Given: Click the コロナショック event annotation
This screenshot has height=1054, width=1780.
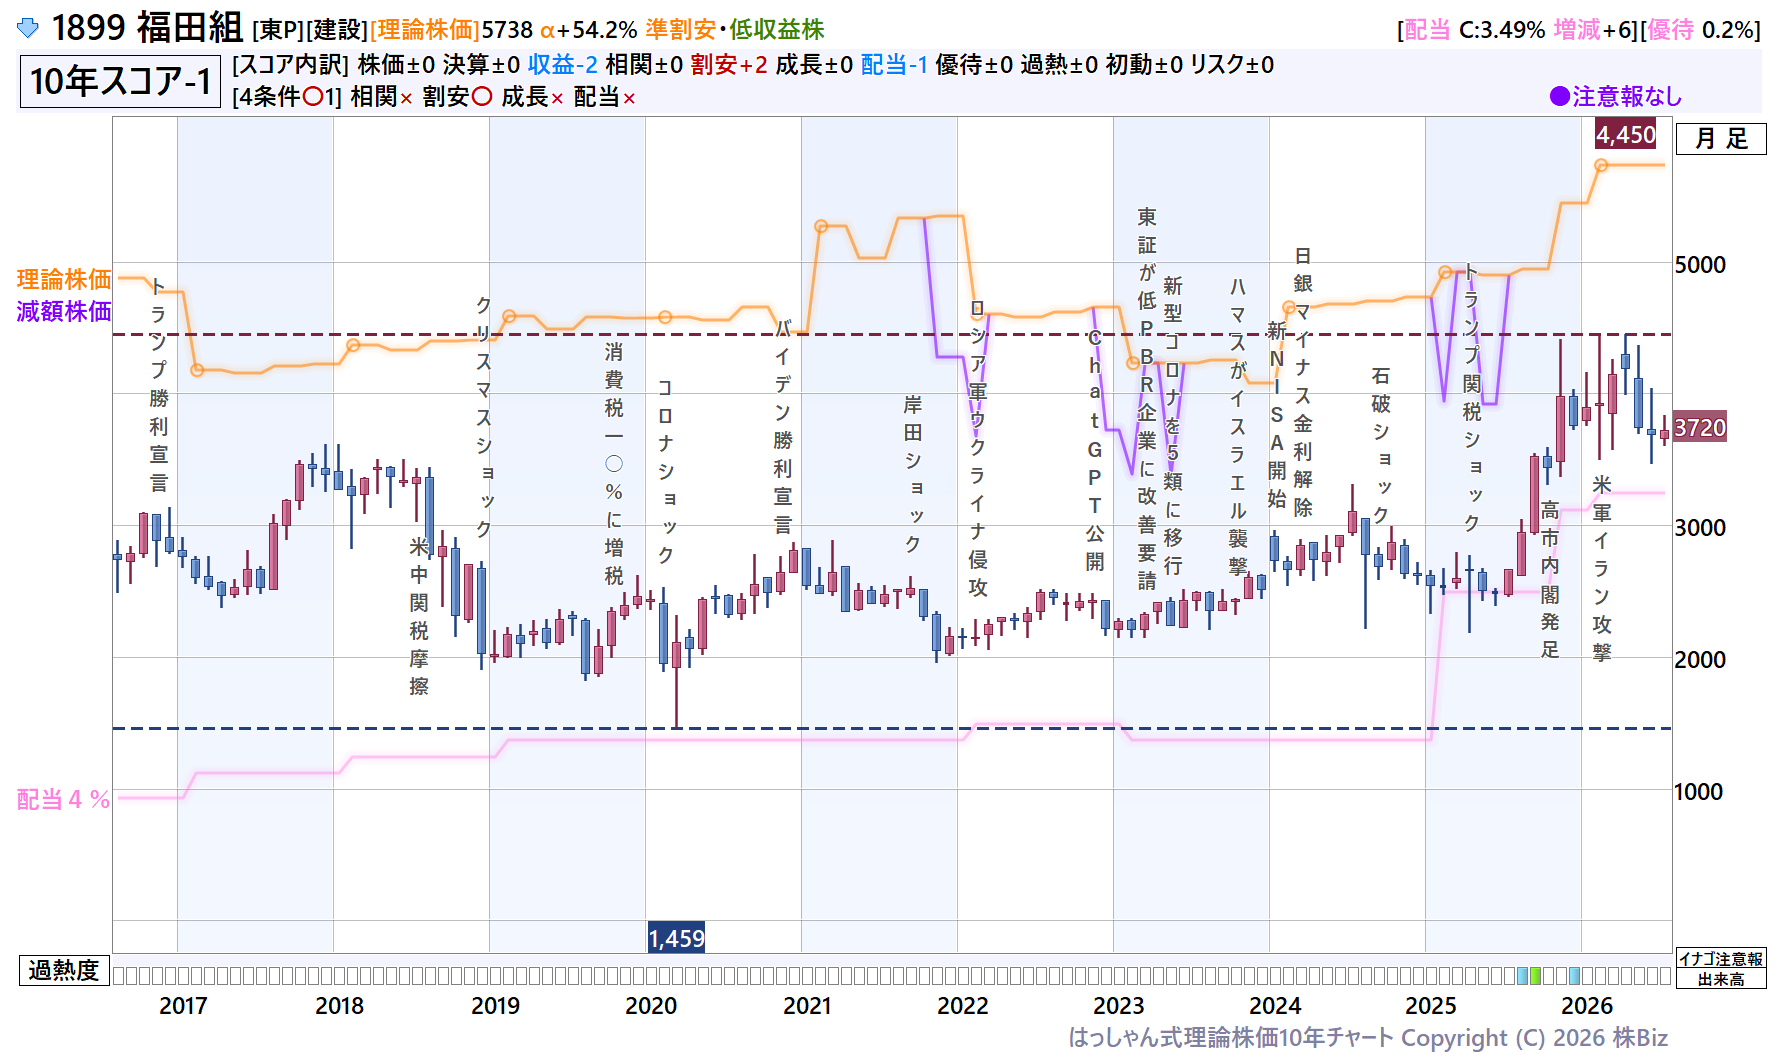Looking at the screenshot, I should [665, 470].
